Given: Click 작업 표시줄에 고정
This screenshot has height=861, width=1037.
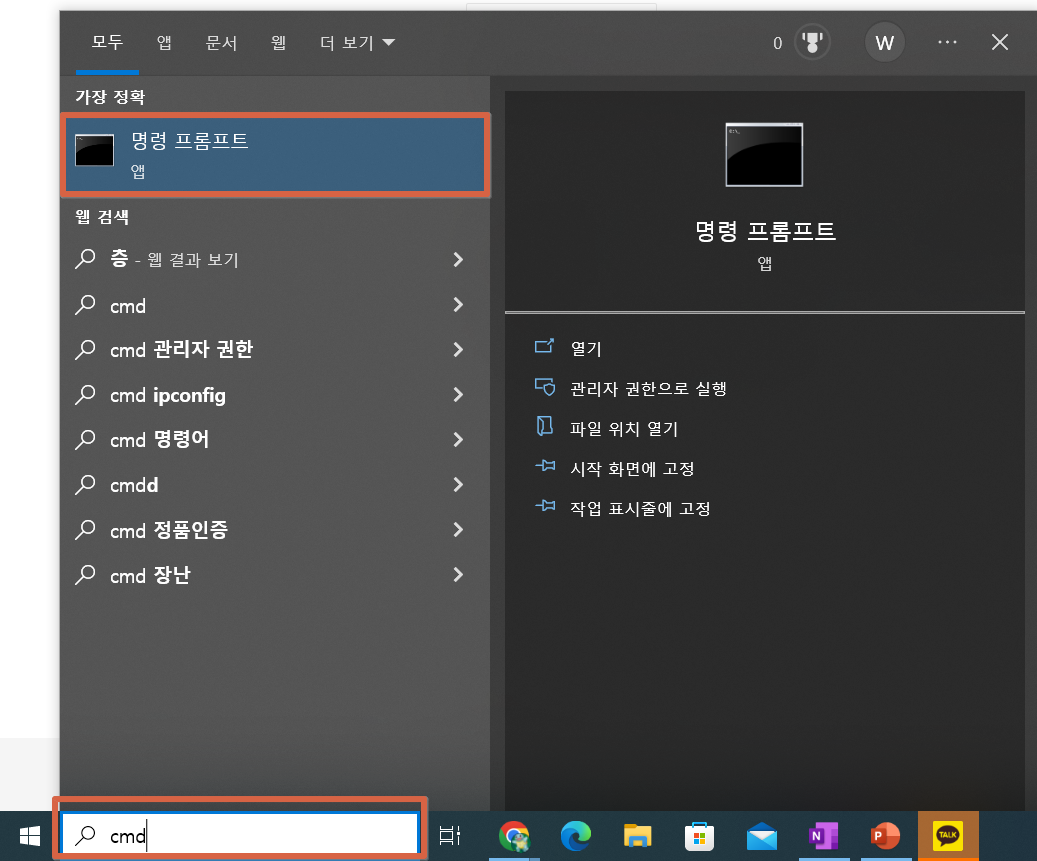Looking at the screenshot, I should 640,509.
